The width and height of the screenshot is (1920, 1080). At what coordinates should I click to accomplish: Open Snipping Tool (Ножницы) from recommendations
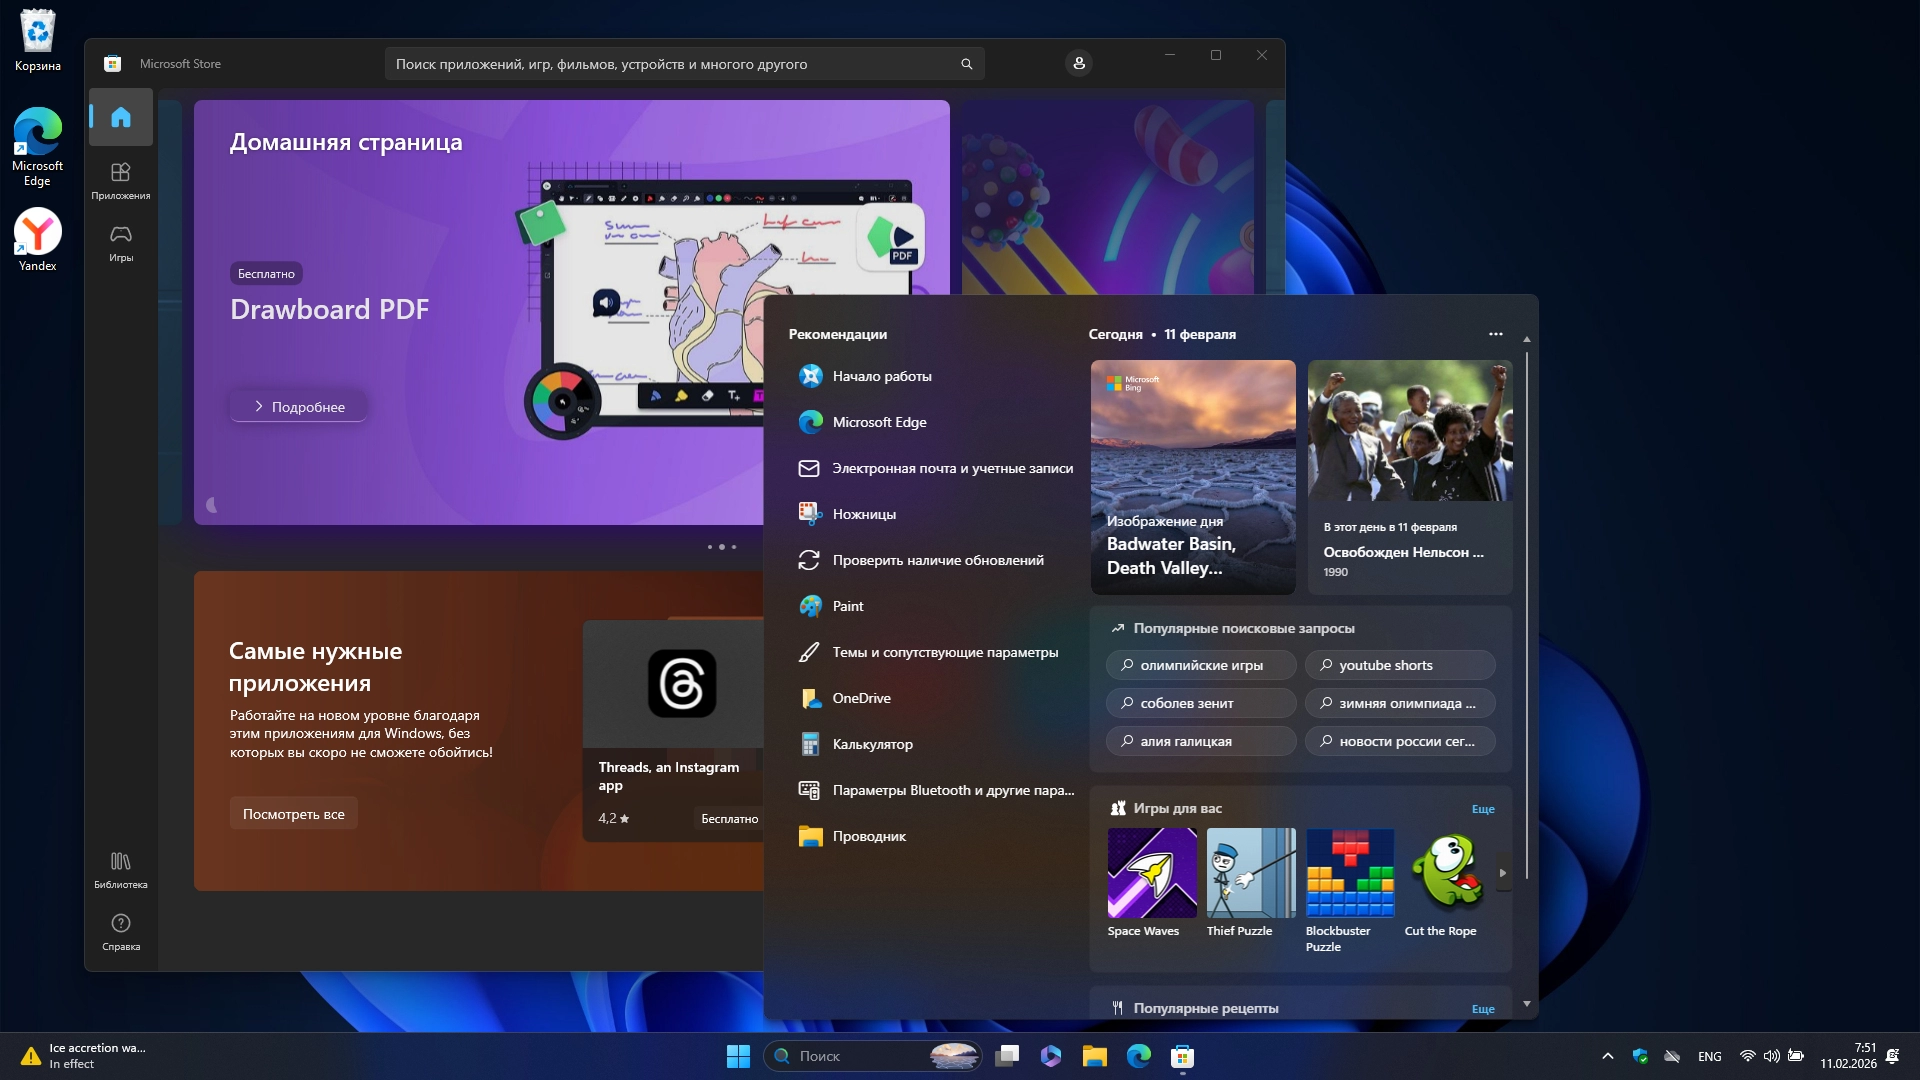pos(864,514)
